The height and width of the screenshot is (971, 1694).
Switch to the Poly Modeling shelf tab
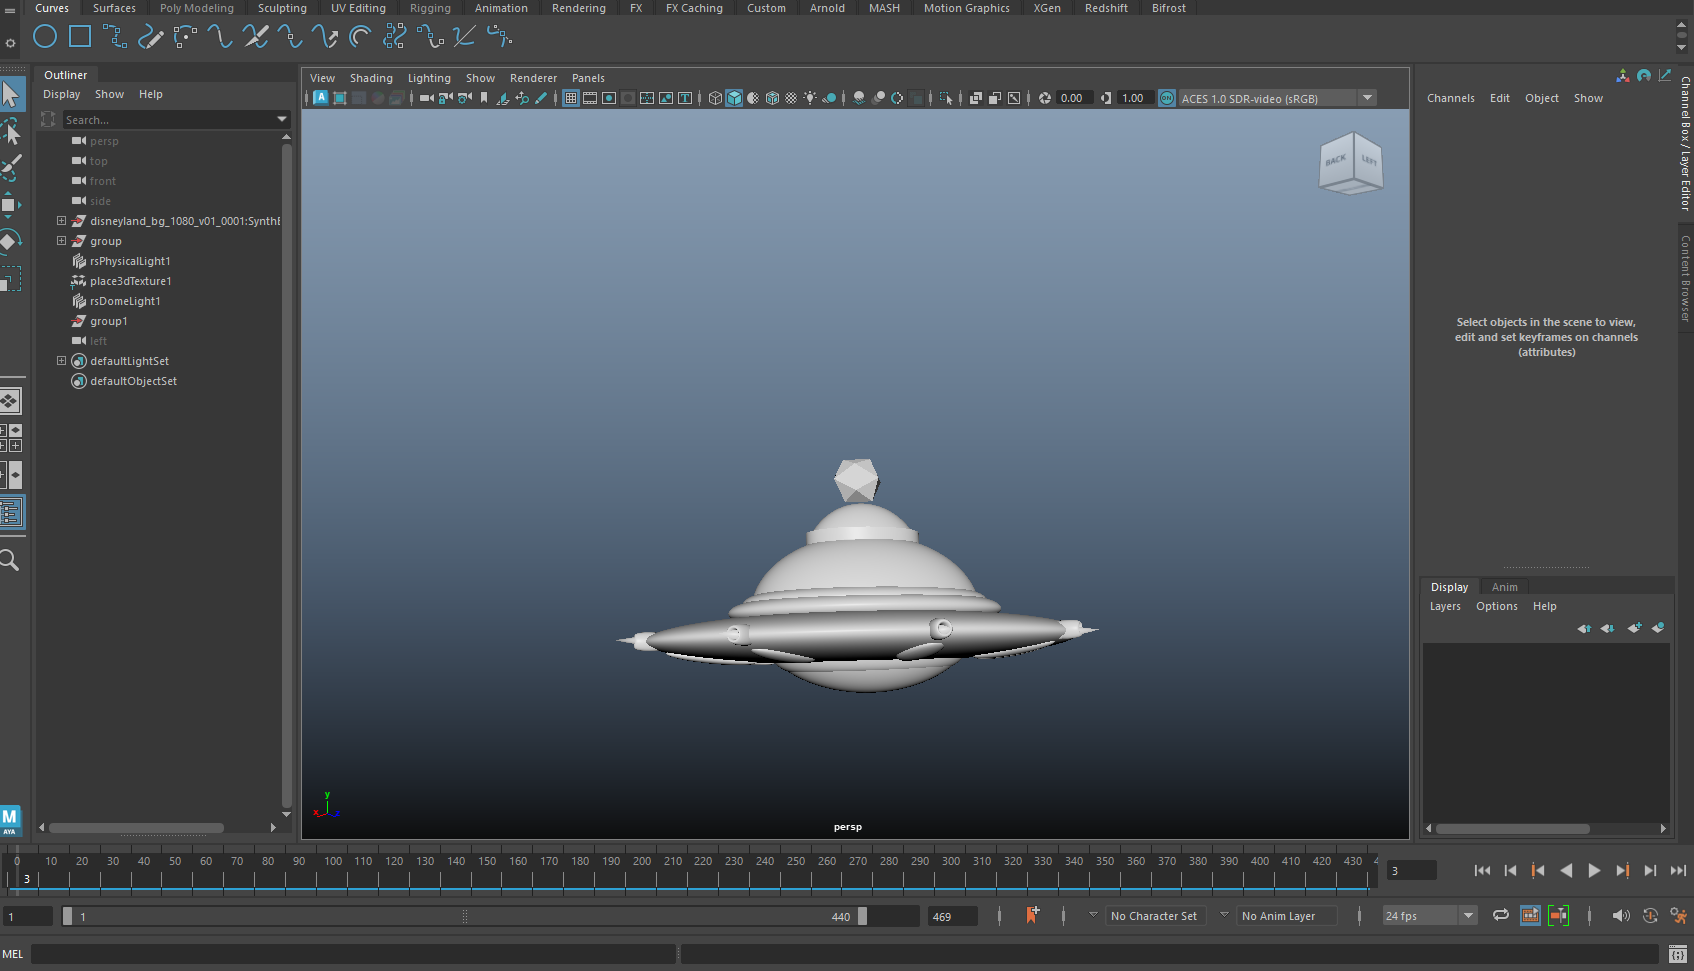click(197, 8)
